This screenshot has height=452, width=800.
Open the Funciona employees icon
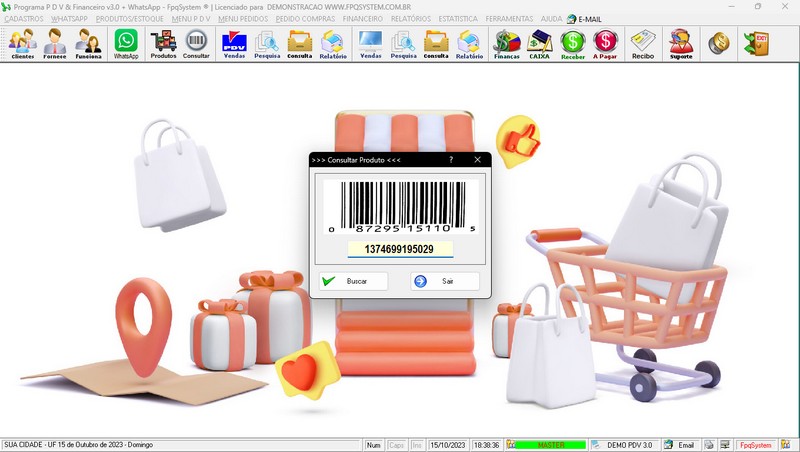(x=88, y=44)
